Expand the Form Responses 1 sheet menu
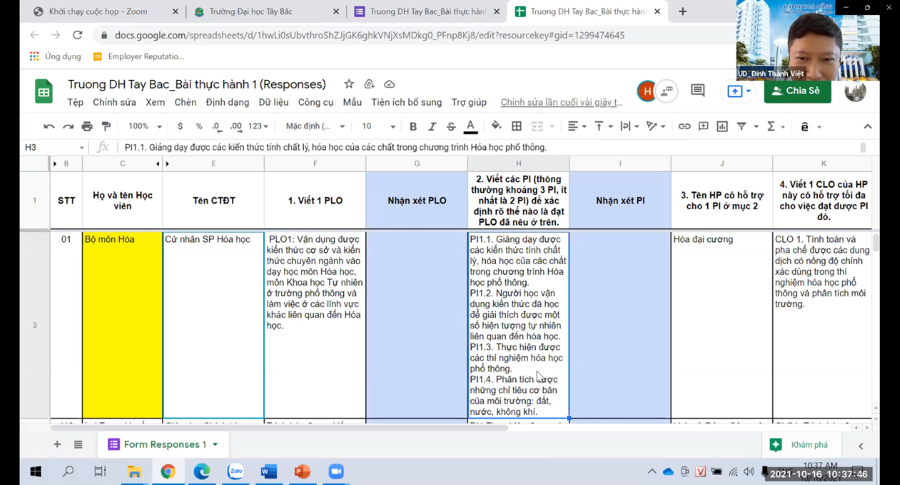This screenshot has width=900, height=485. (x=215, y=444)
